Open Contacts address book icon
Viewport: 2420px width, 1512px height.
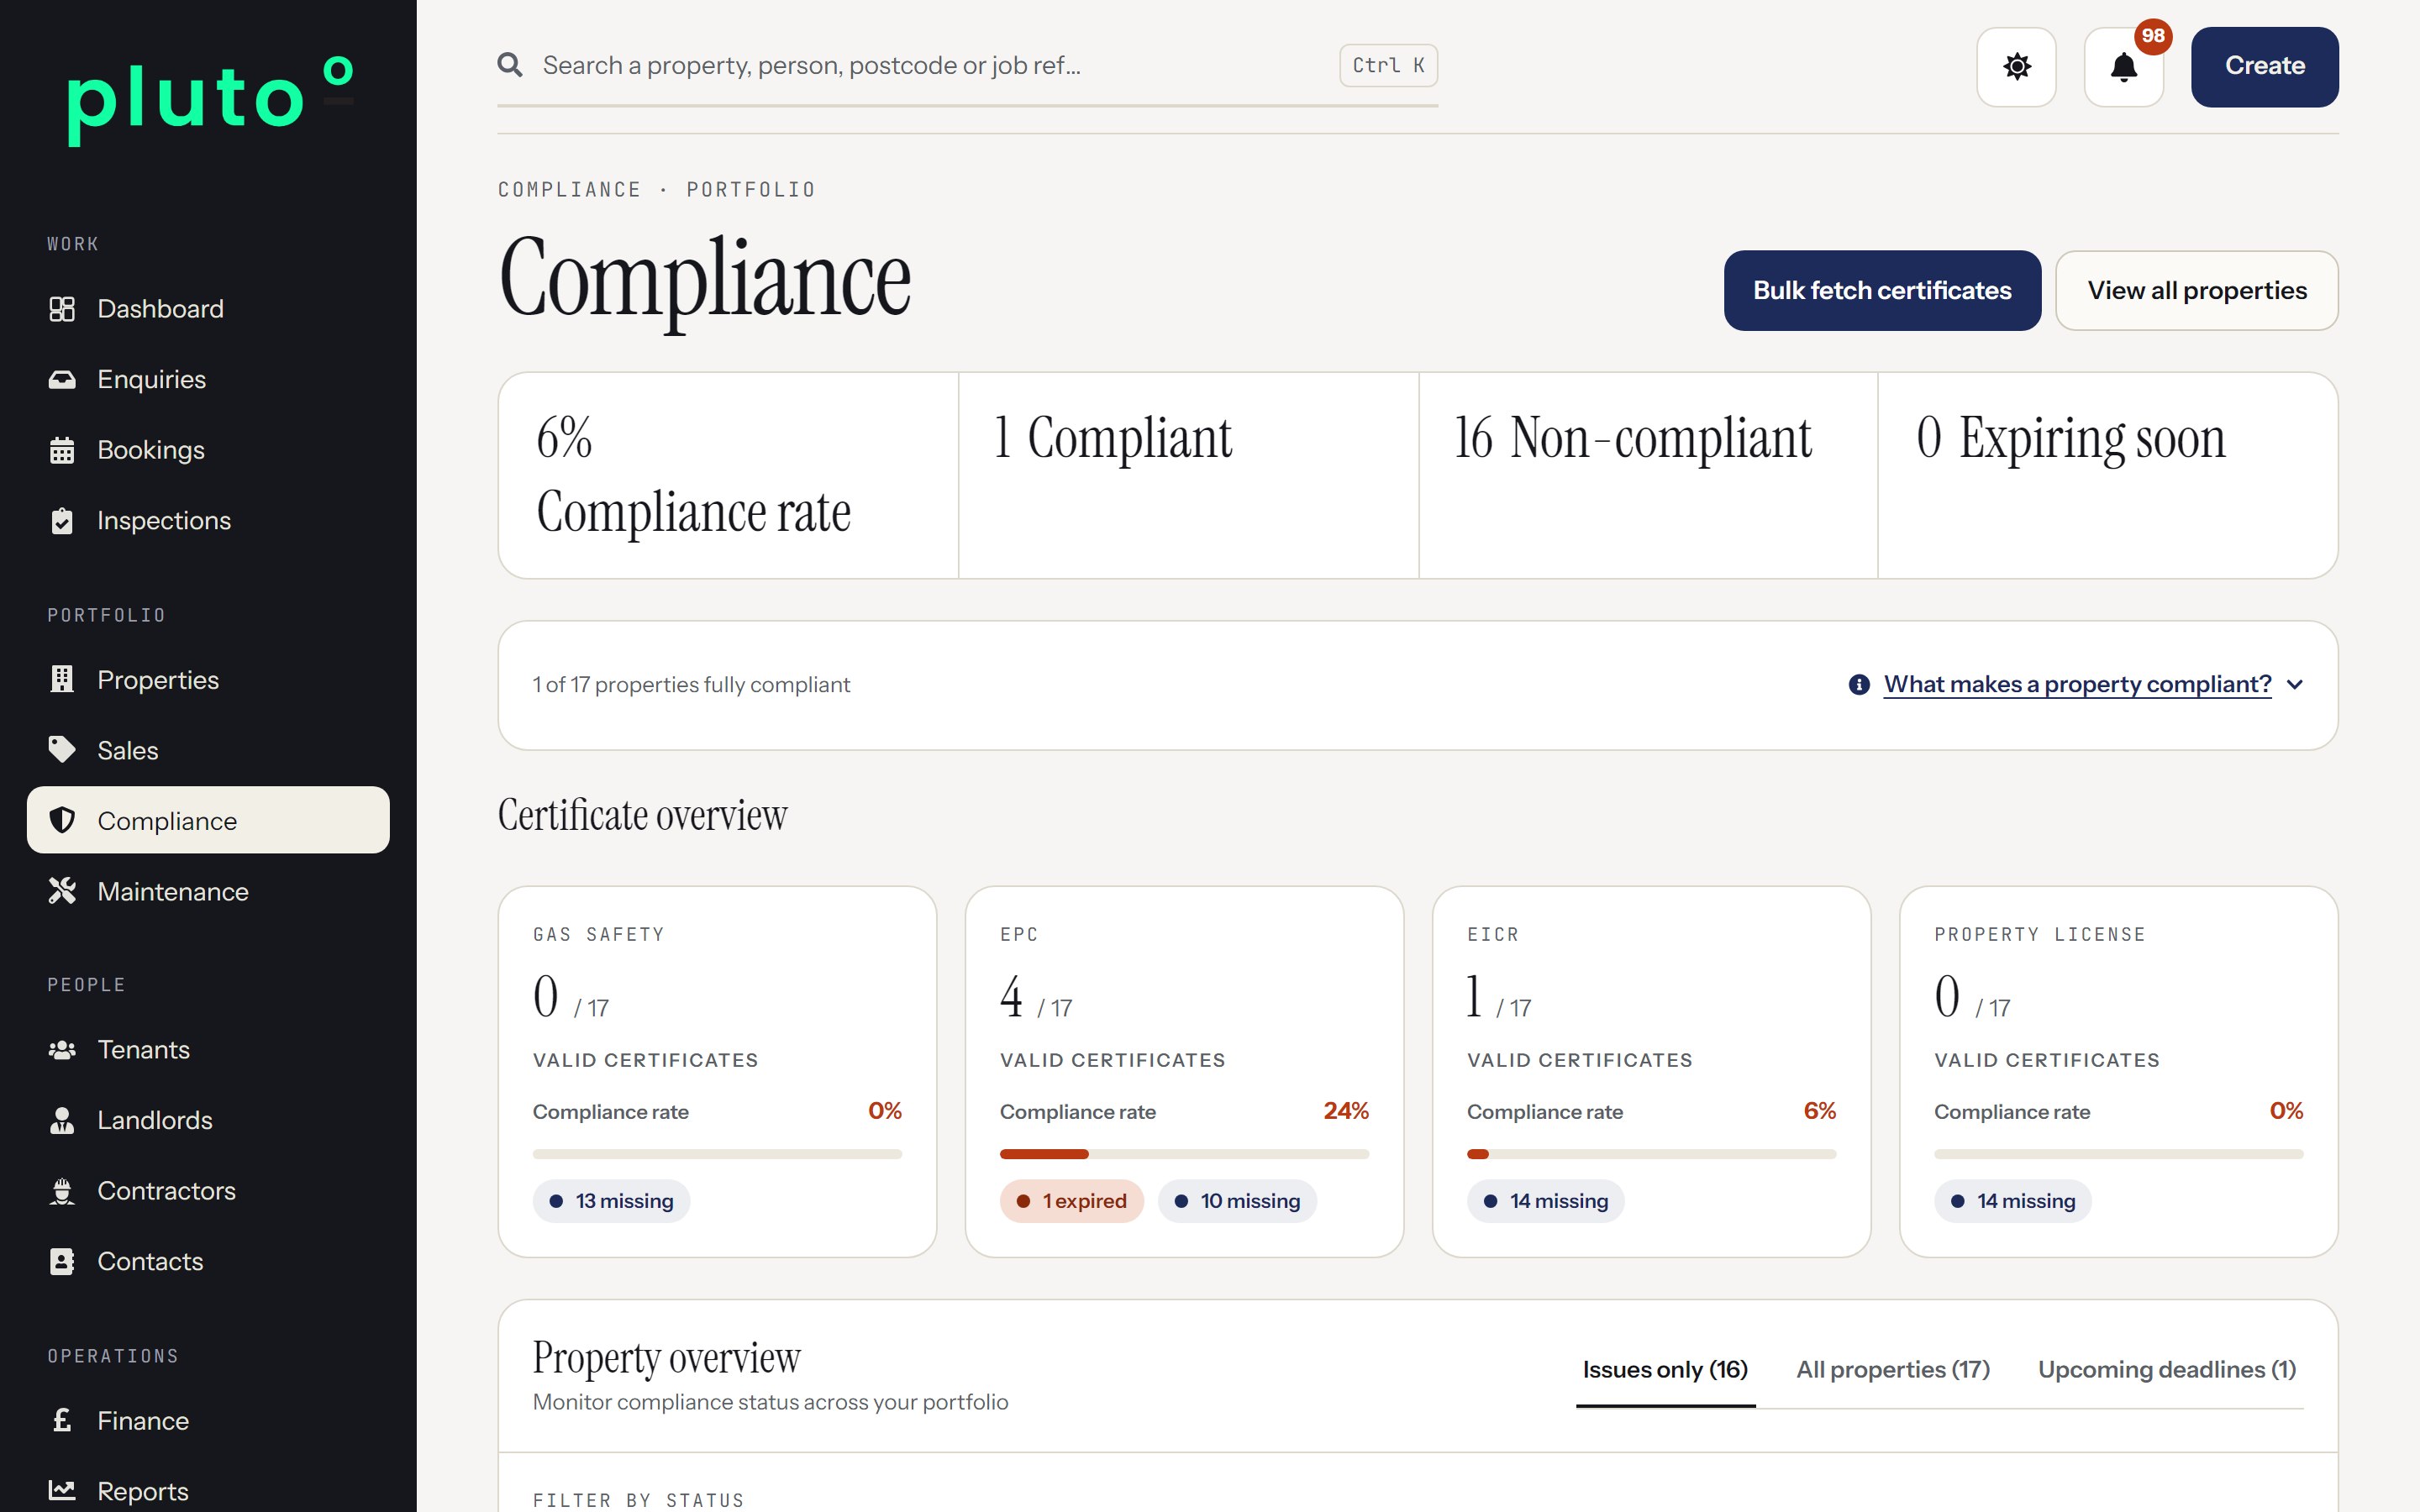point(62,1261)
